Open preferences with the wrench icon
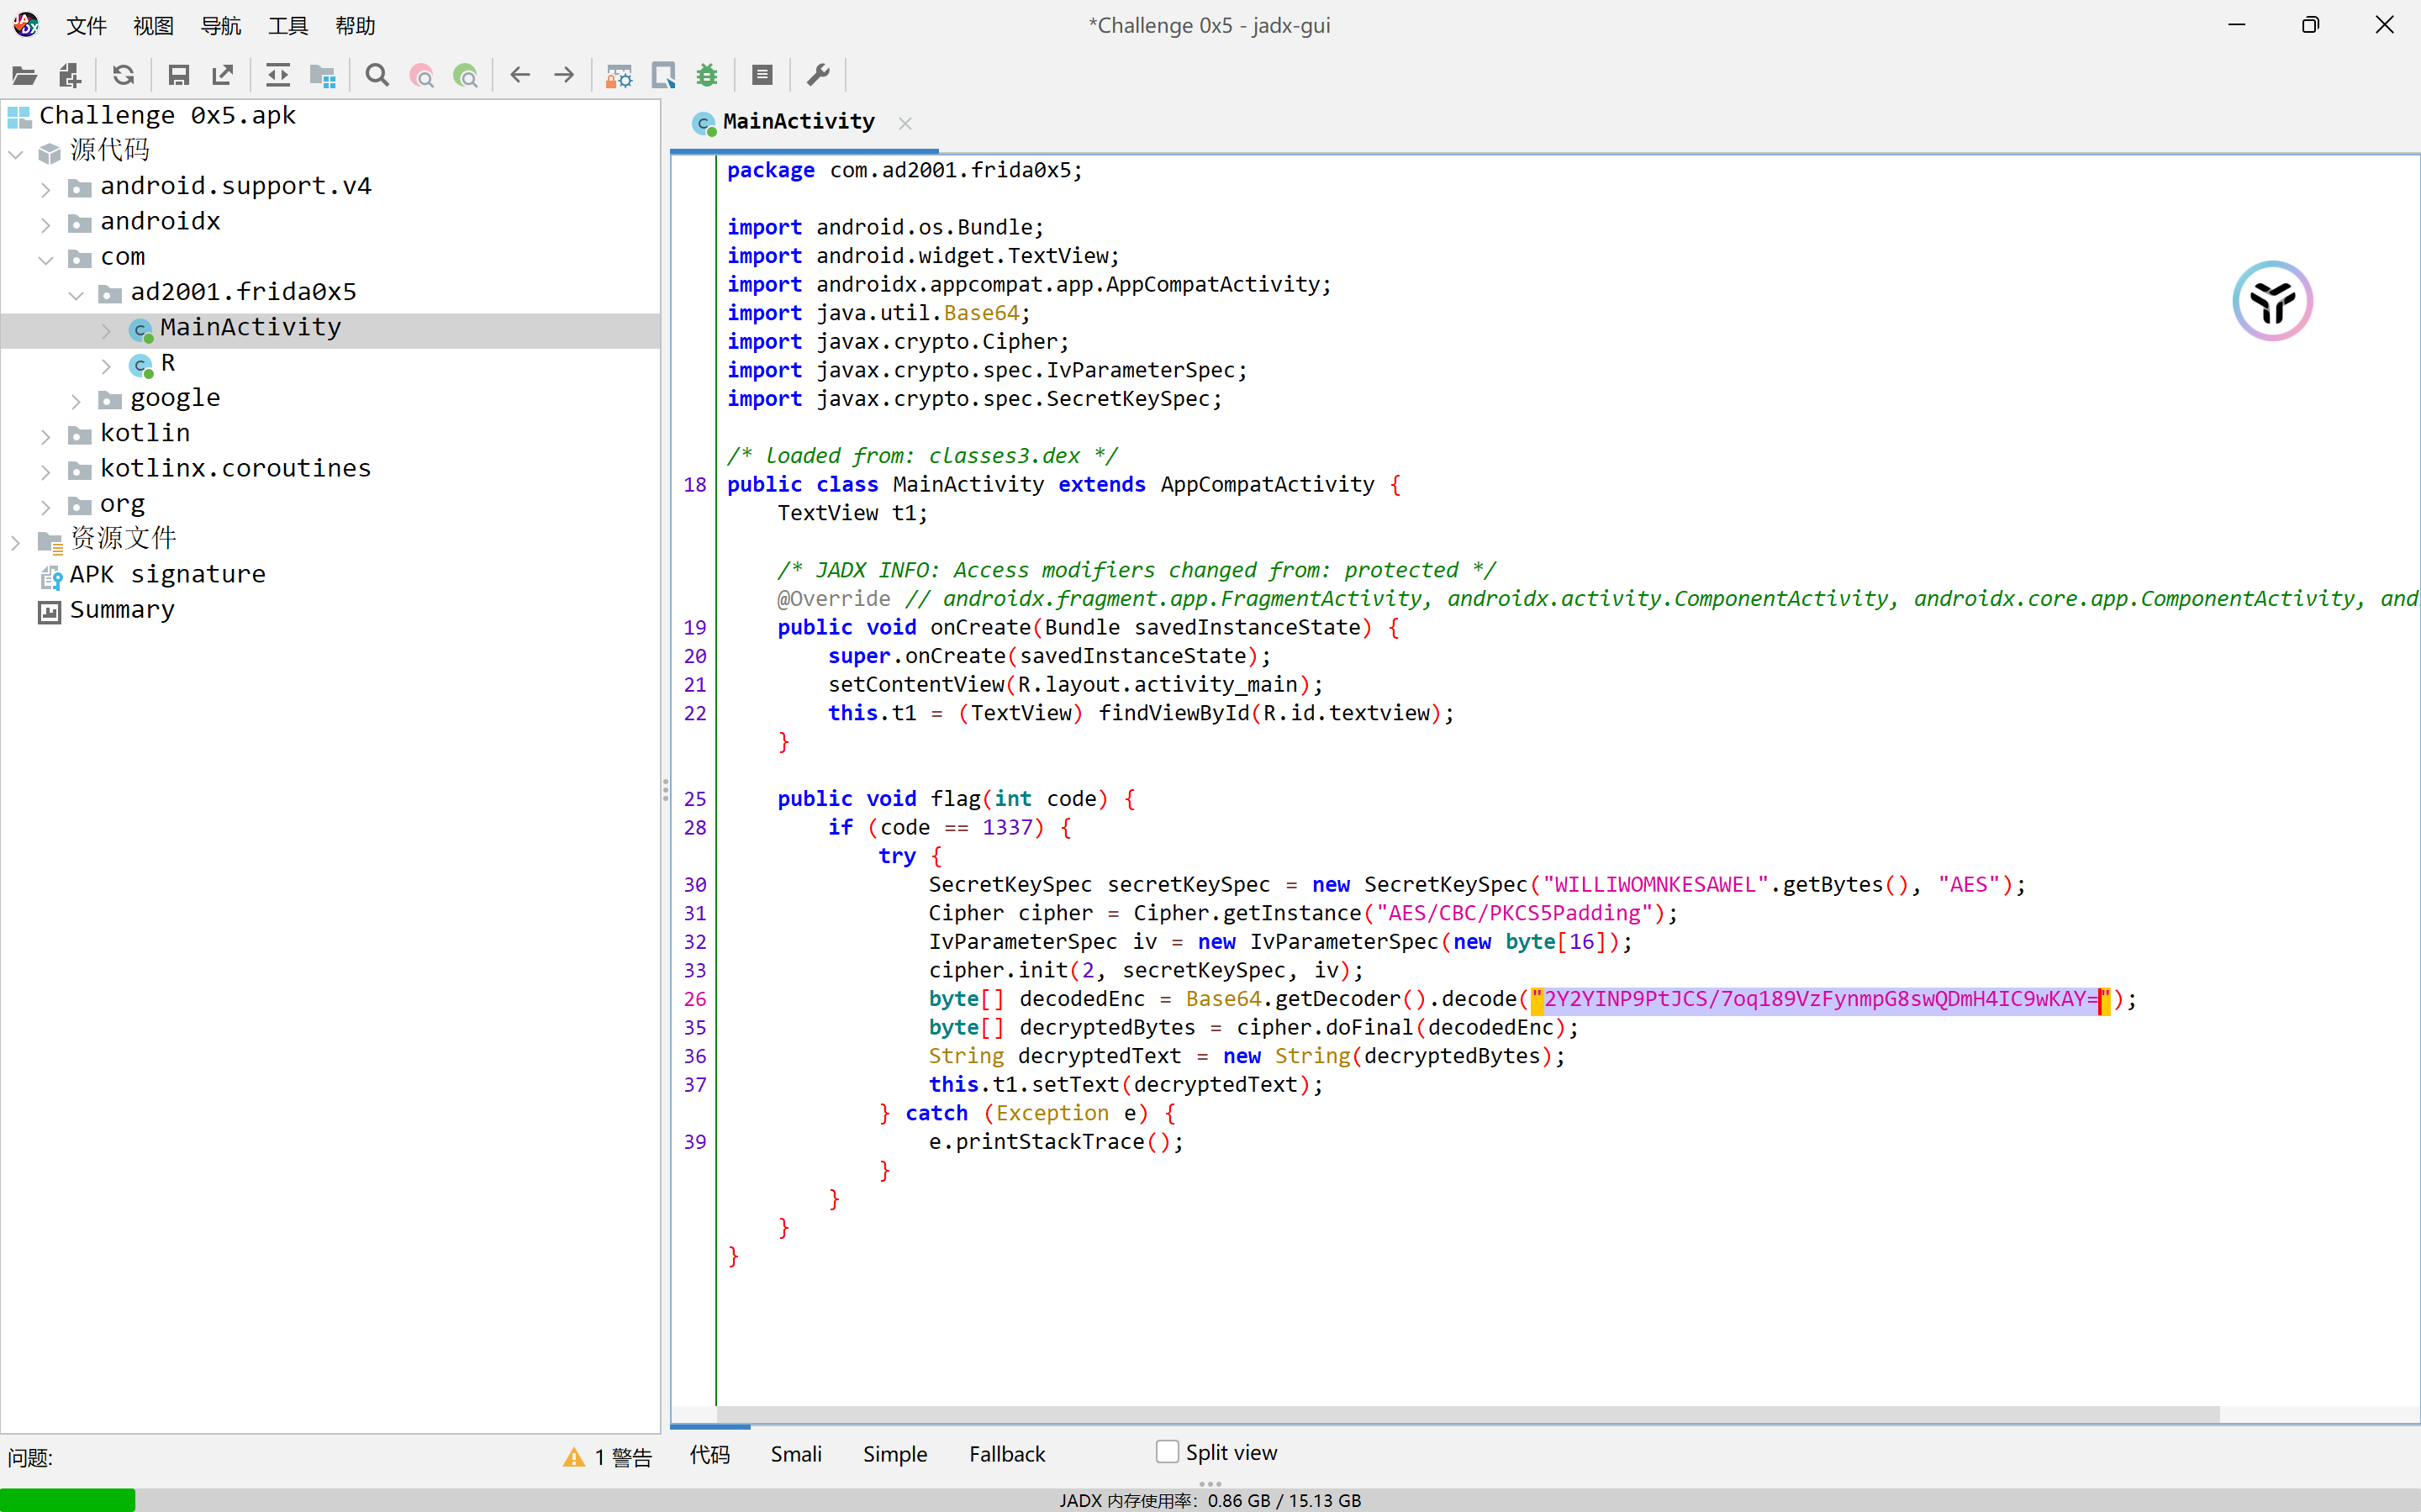This screenshot has width=2421, height=1512. pyautogui.click(x=818, y=75)
